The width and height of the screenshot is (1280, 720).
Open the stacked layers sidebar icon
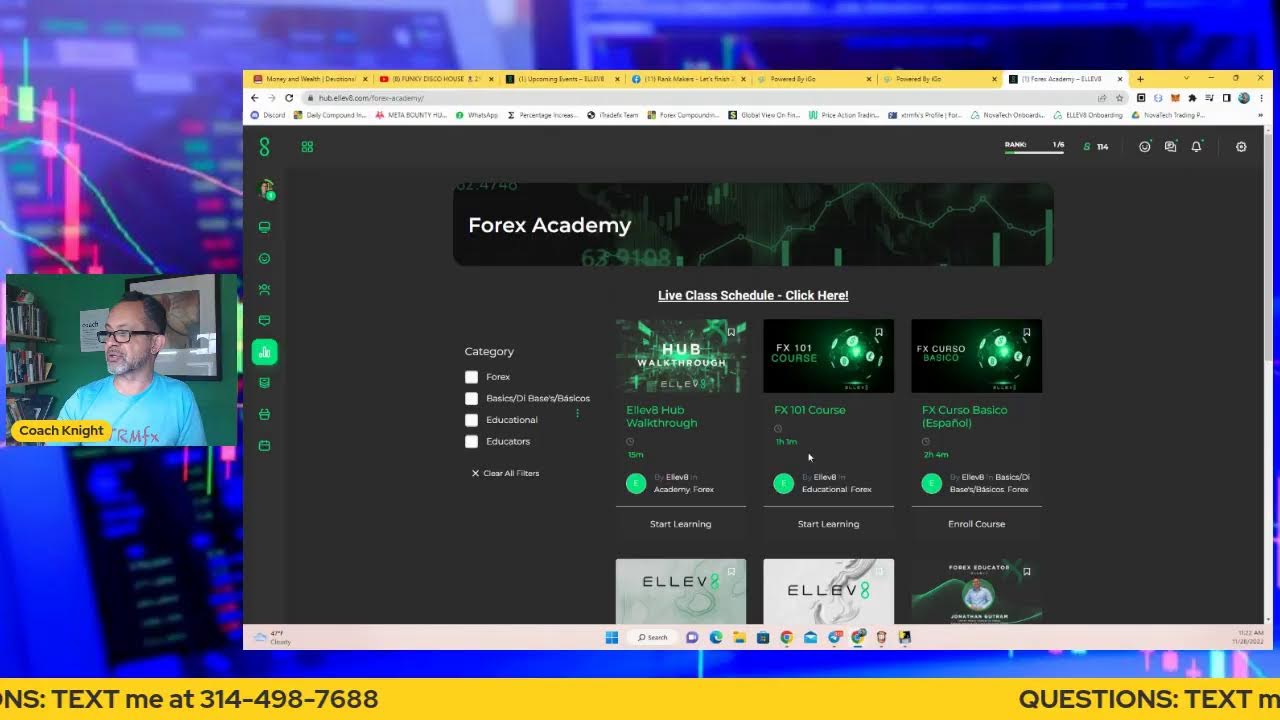(x=264, y=383)
